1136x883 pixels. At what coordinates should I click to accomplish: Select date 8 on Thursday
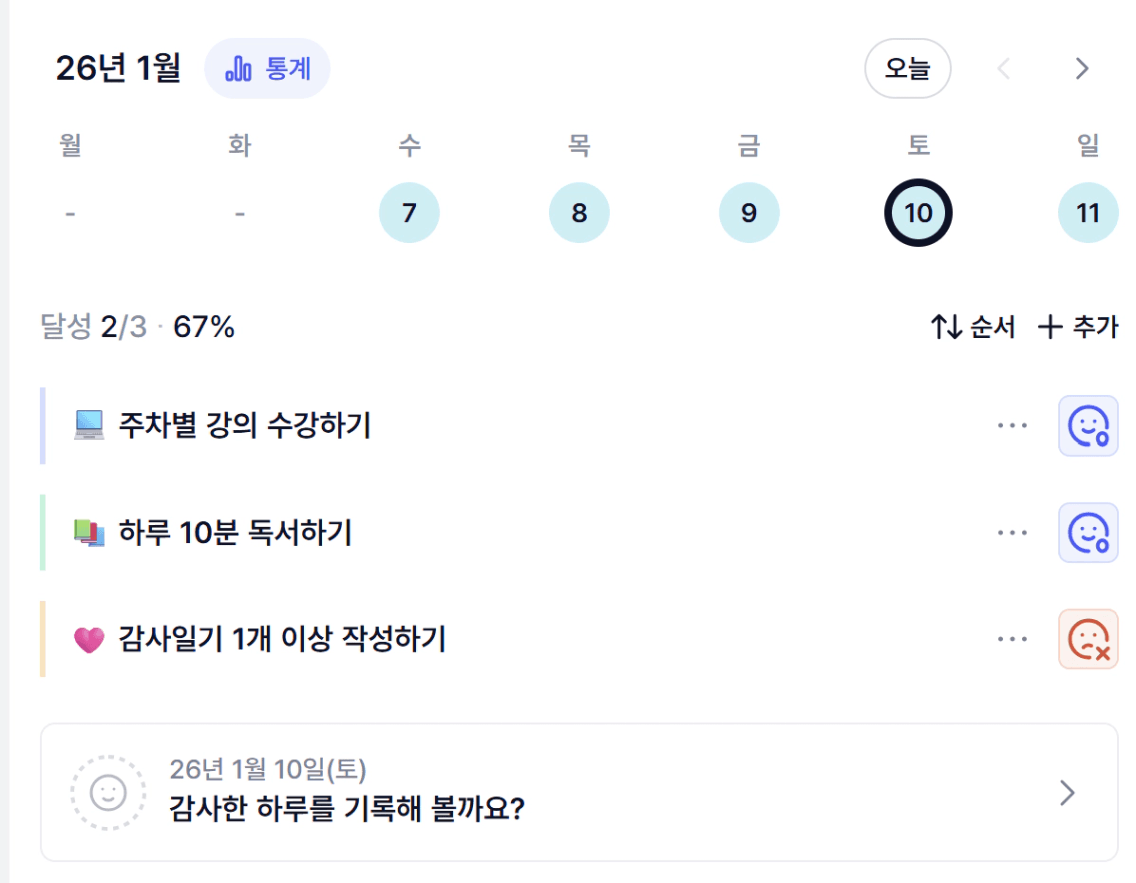coord(579,213)
